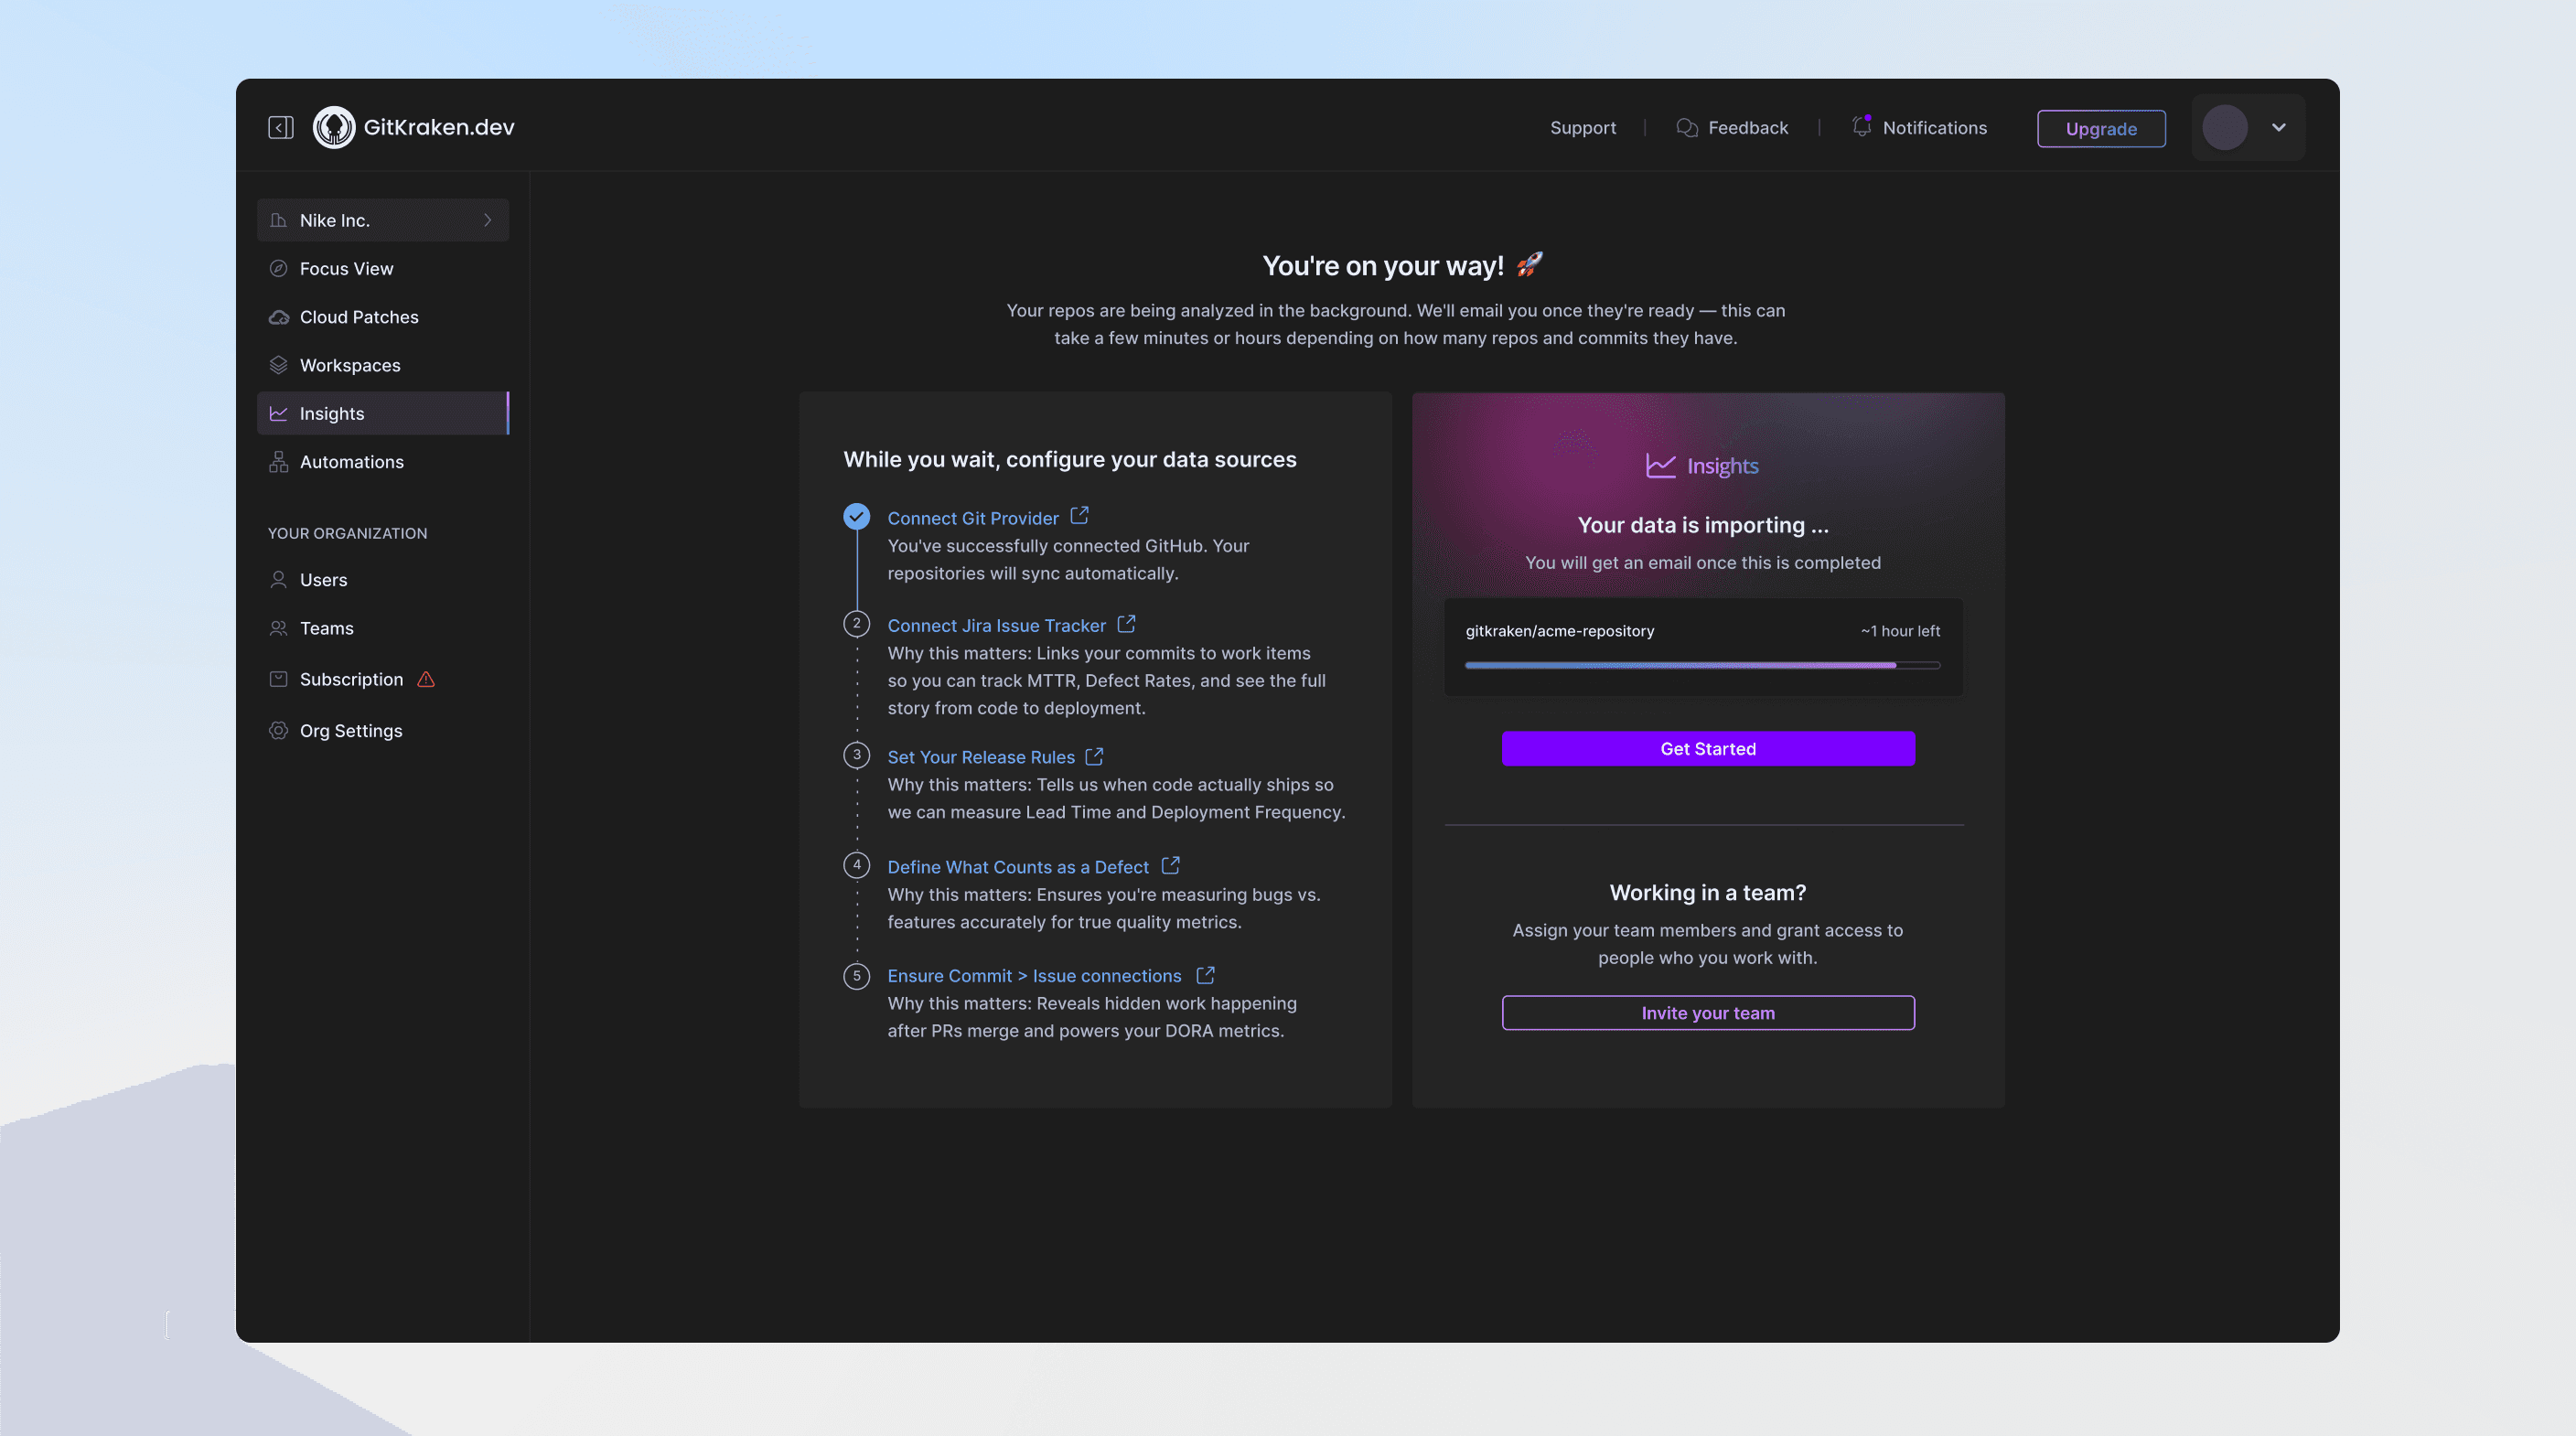2576x1436 pixels.
Task: Open Set Your Release Rules link
Action: pyautogui.click(x=980, y=757)
